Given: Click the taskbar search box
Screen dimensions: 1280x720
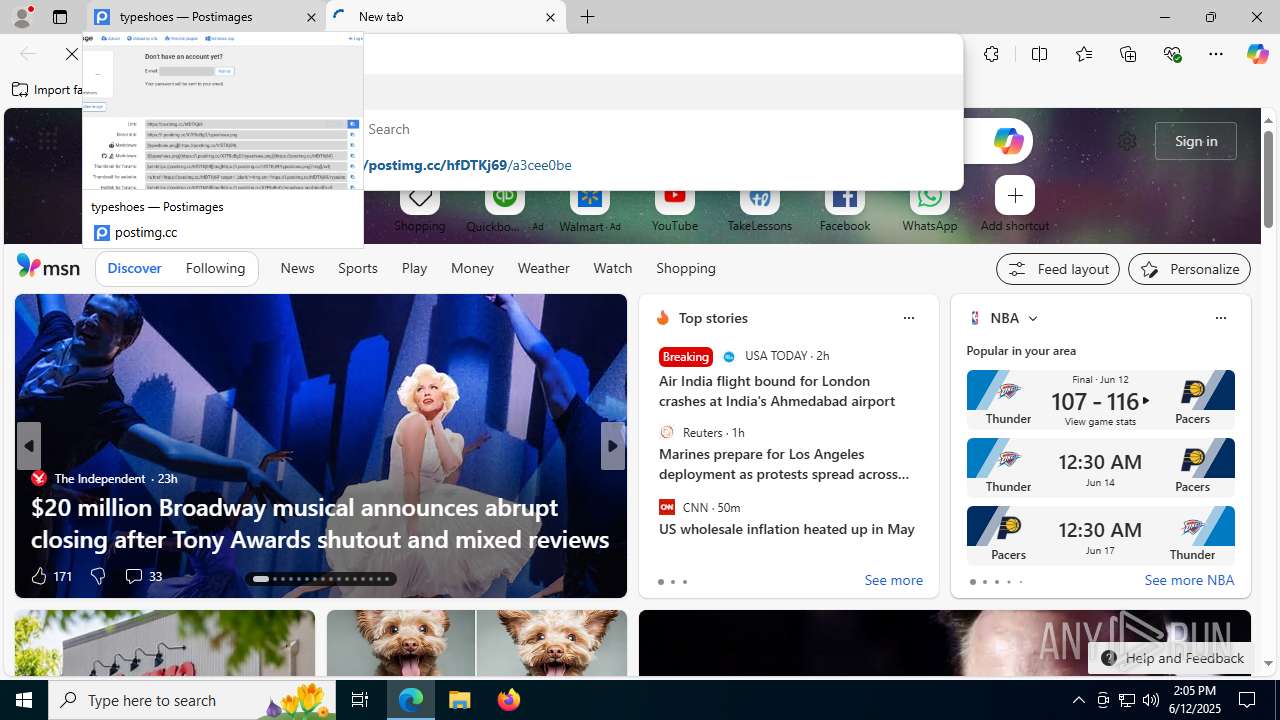Looking at the screenshot, I should (191, 700).
